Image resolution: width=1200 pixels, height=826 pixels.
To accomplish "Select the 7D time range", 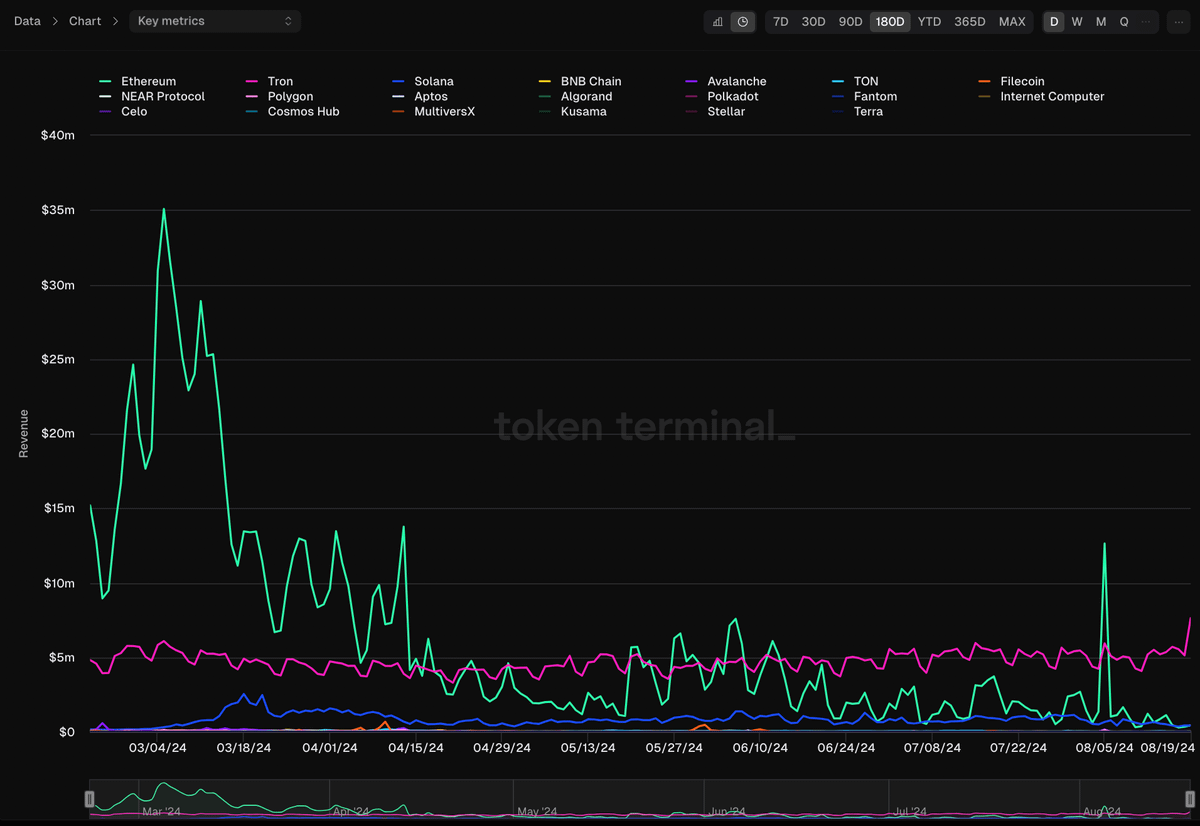I will pyautogui.click(x=781, y=21).
